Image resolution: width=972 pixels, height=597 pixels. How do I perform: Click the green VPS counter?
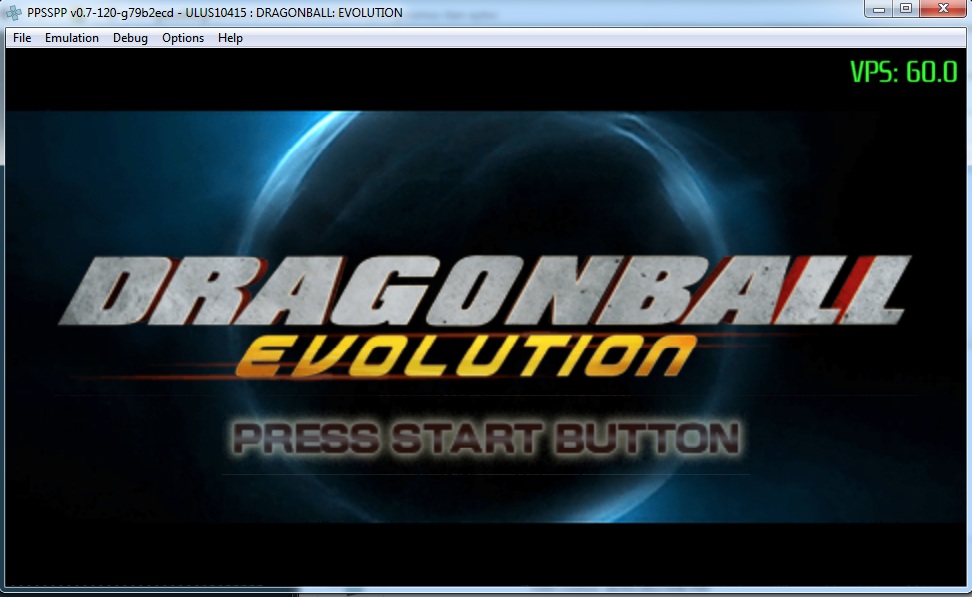tap(903, 73)
